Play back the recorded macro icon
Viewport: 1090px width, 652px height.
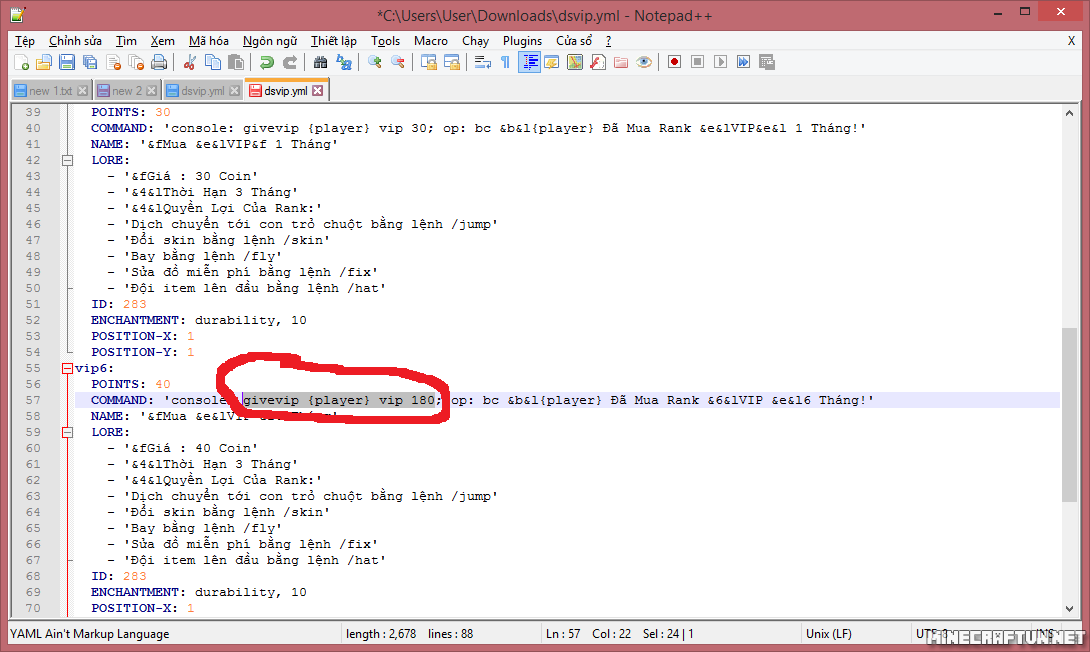click(x=720, y=63)
